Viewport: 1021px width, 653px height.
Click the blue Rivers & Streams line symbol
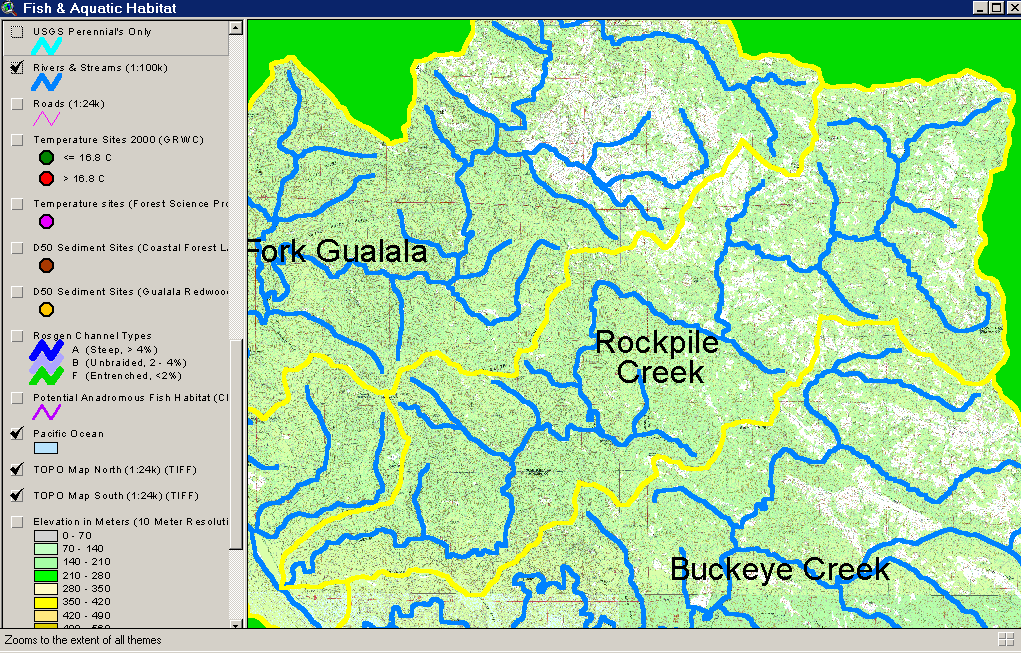[x=47, y=82]
